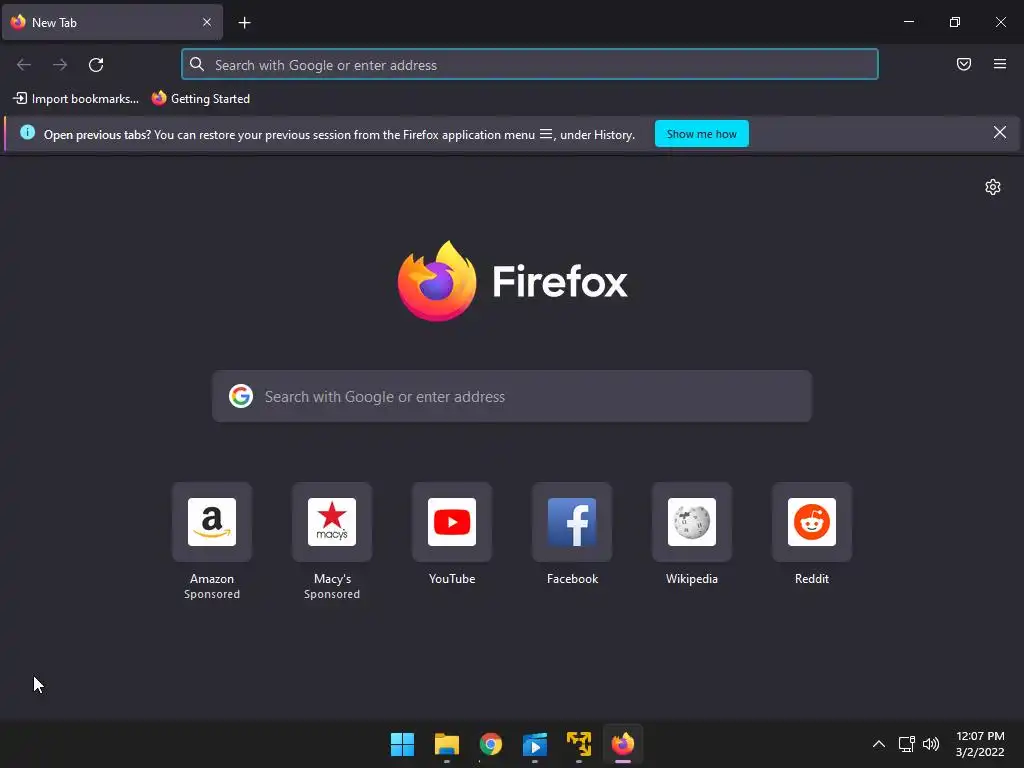Image resolution: width=1024 pixels, height=768 pixels.
Task: Open the media player taskbar app
Action: (x=535, y=744)
